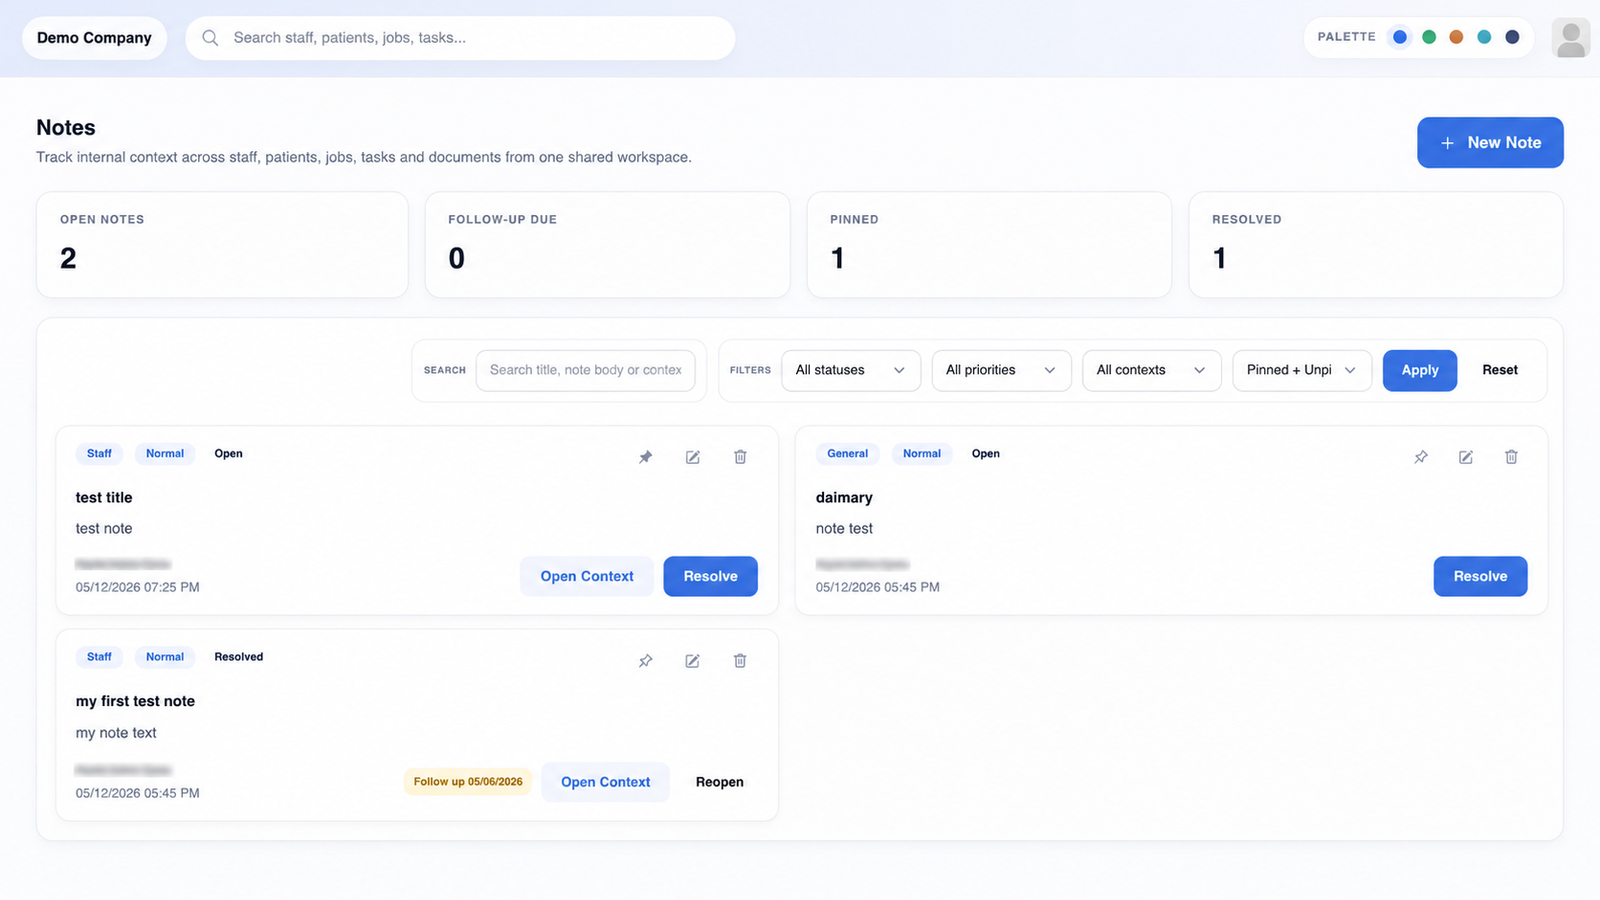
Task: Click the General tag on daimary note
Action: [x=848, y=454]
